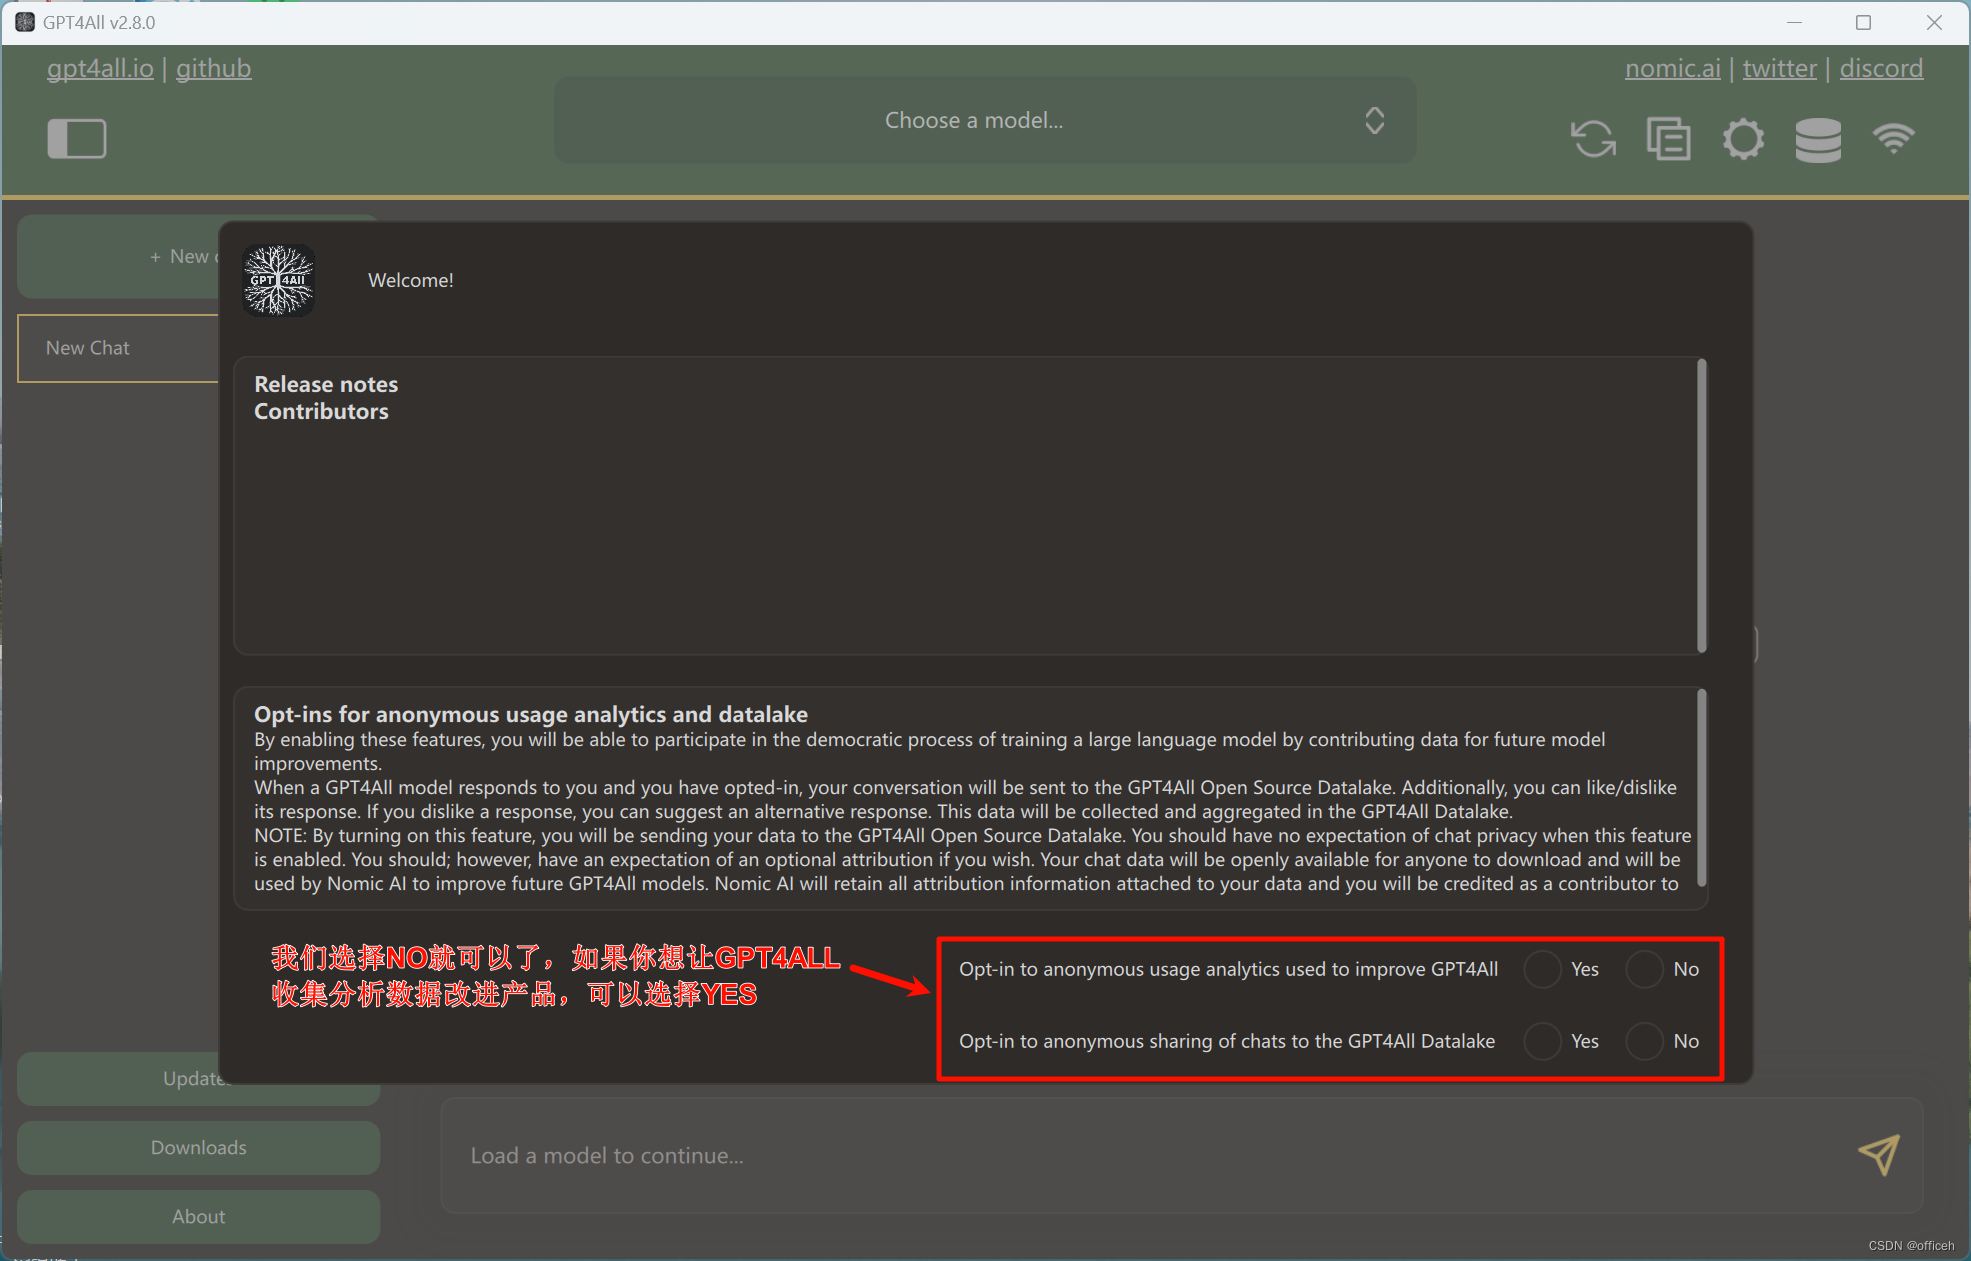The width and height of the screenshot is (1971, 1261).
Task: Open LocalDocs database icon
Action: 1818,139
